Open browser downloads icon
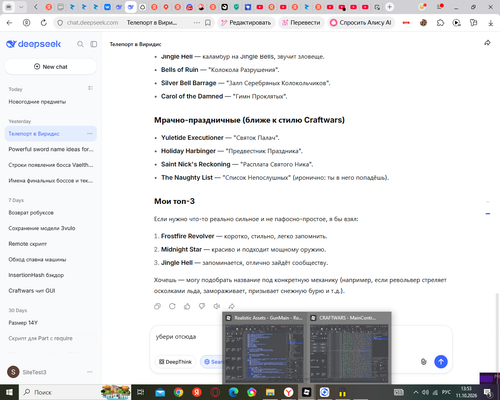This screenshot has height=400, width=500. [490, 23]
